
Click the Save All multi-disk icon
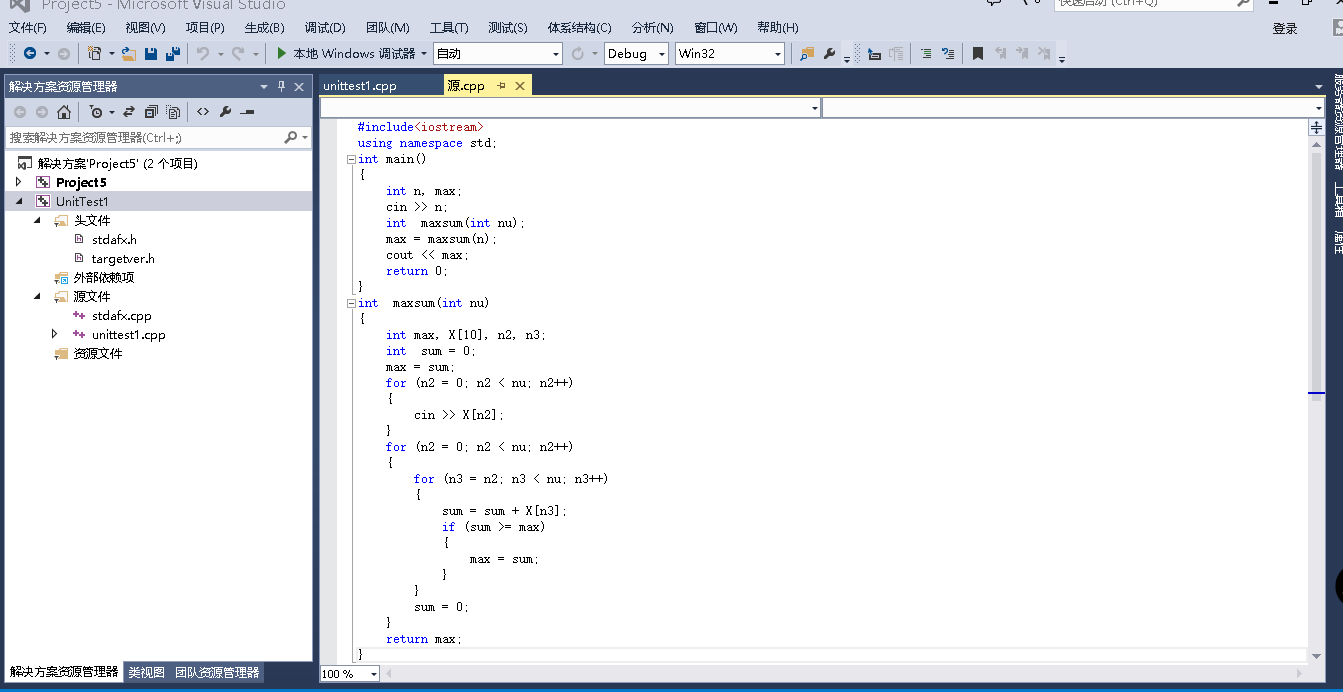(173, 53)
